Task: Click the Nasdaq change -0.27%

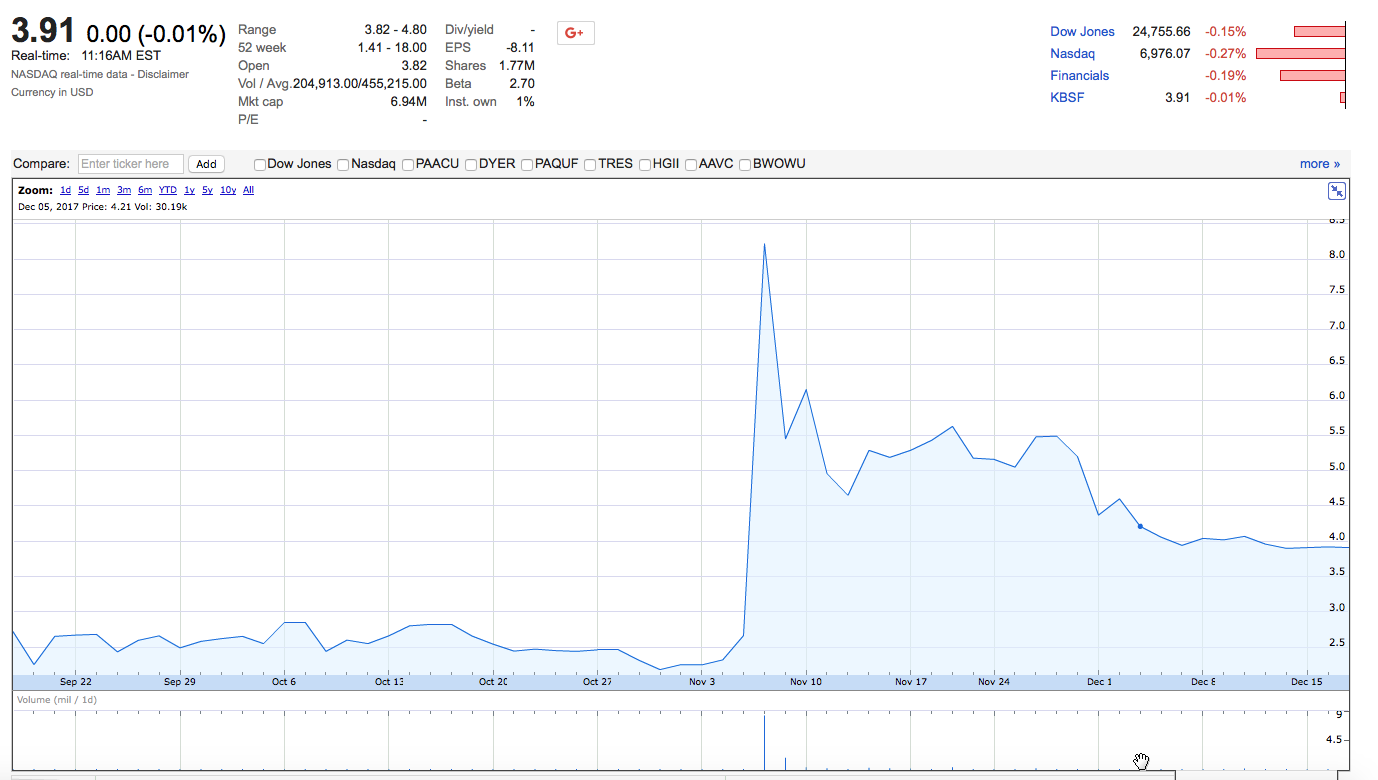Action: [x=1226, y=54]
